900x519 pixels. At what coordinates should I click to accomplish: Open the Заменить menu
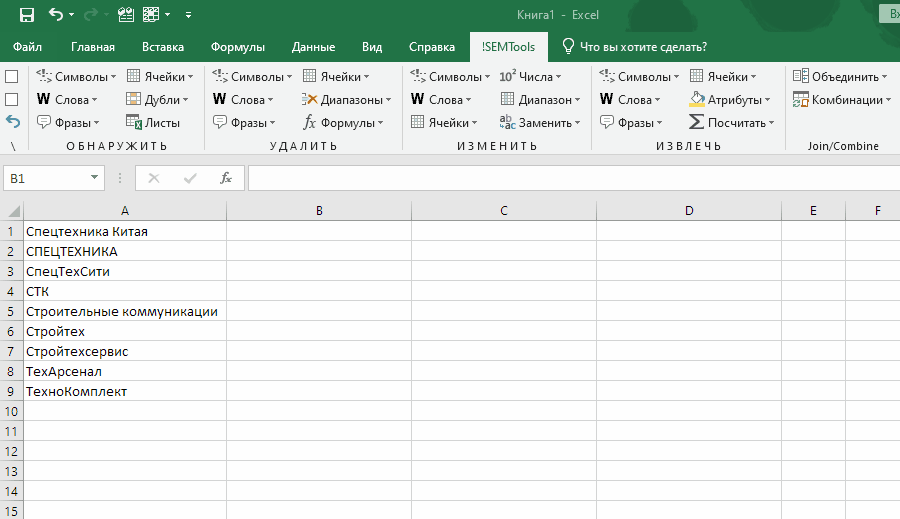click(x=540, y=122)
